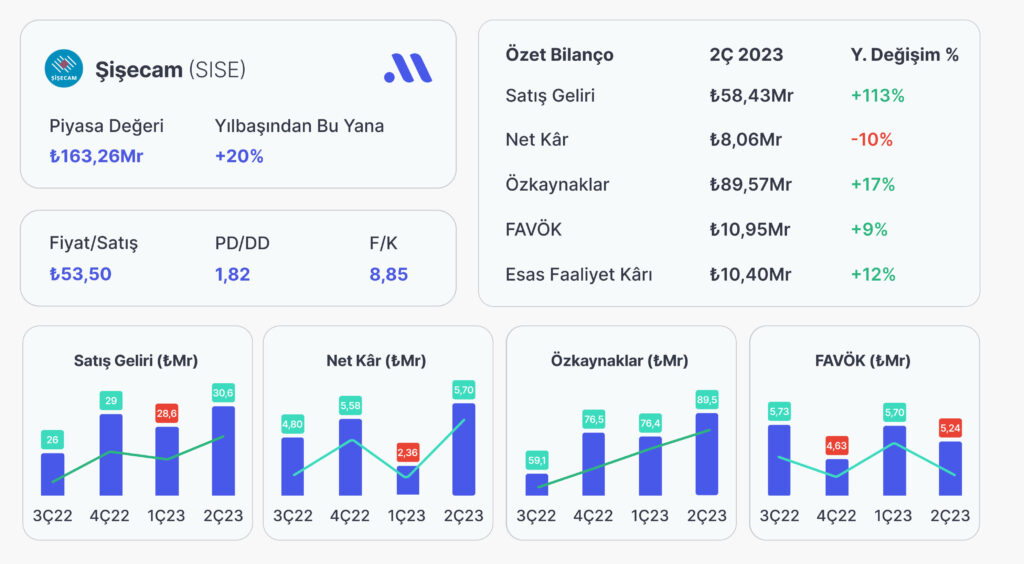Click the 3Ç22 bar in FAVÖK chart
Viewport: 1024px width, 564px height.
779,460
